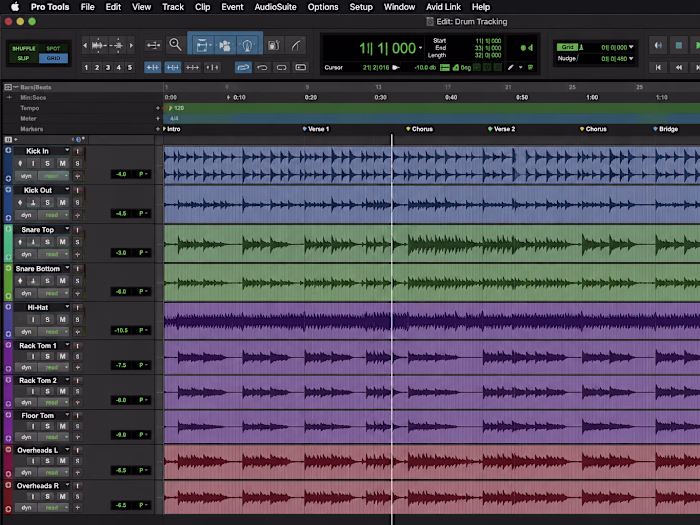Select the Zoomer magnifier tool

click(175, 45)
